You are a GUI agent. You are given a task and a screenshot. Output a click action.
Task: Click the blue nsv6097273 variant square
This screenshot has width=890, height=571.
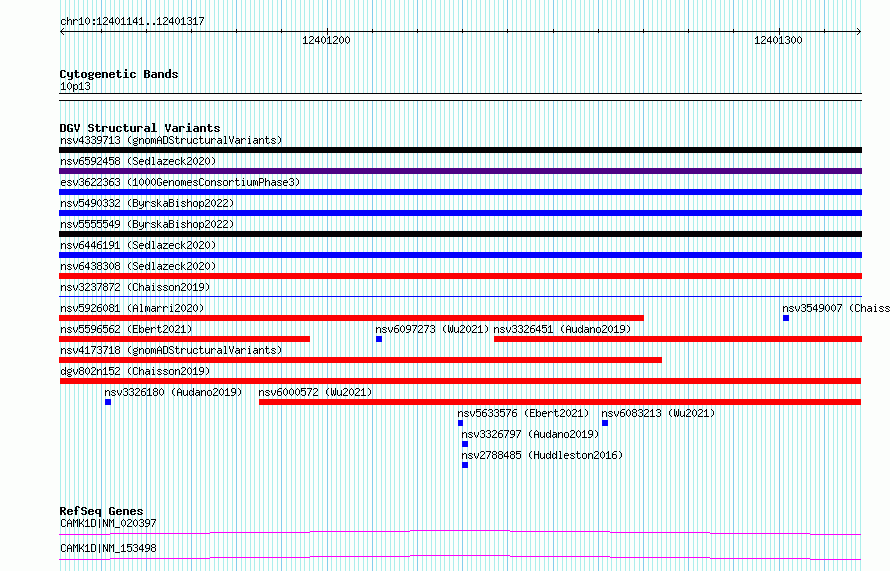click(379, 339)
